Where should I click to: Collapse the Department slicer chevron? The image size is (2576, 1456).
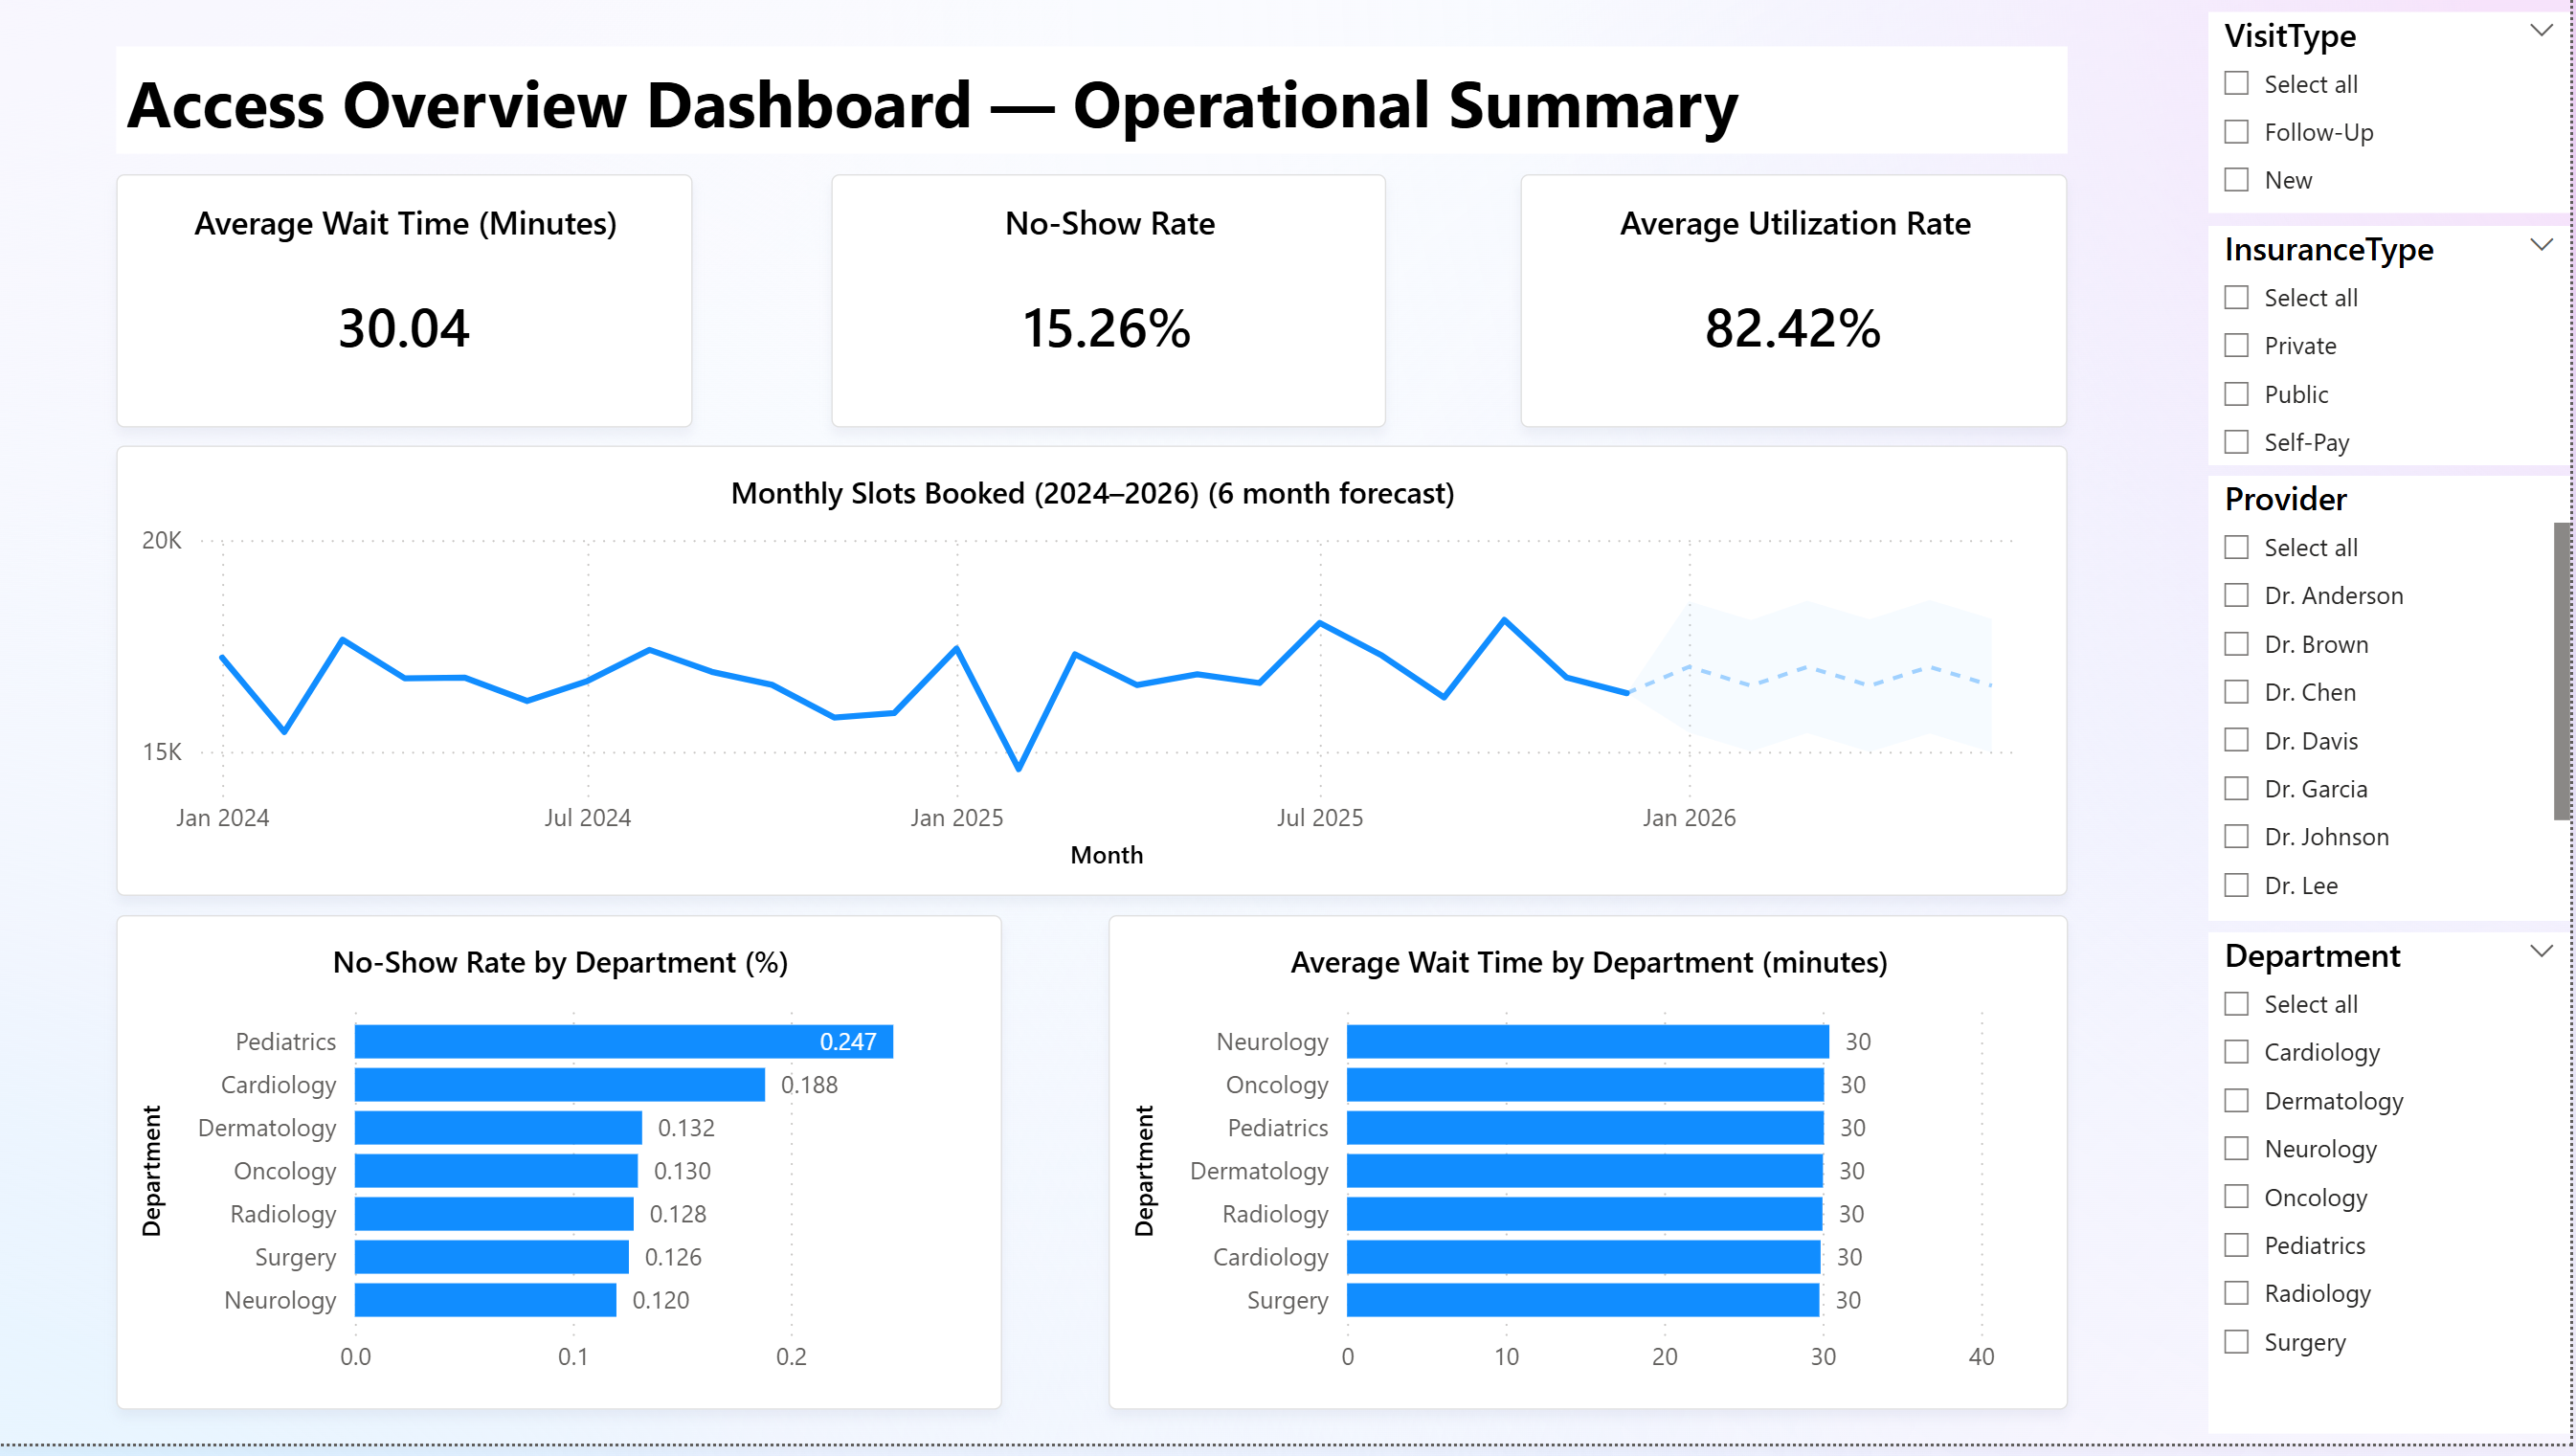(x=2540, y=951)
